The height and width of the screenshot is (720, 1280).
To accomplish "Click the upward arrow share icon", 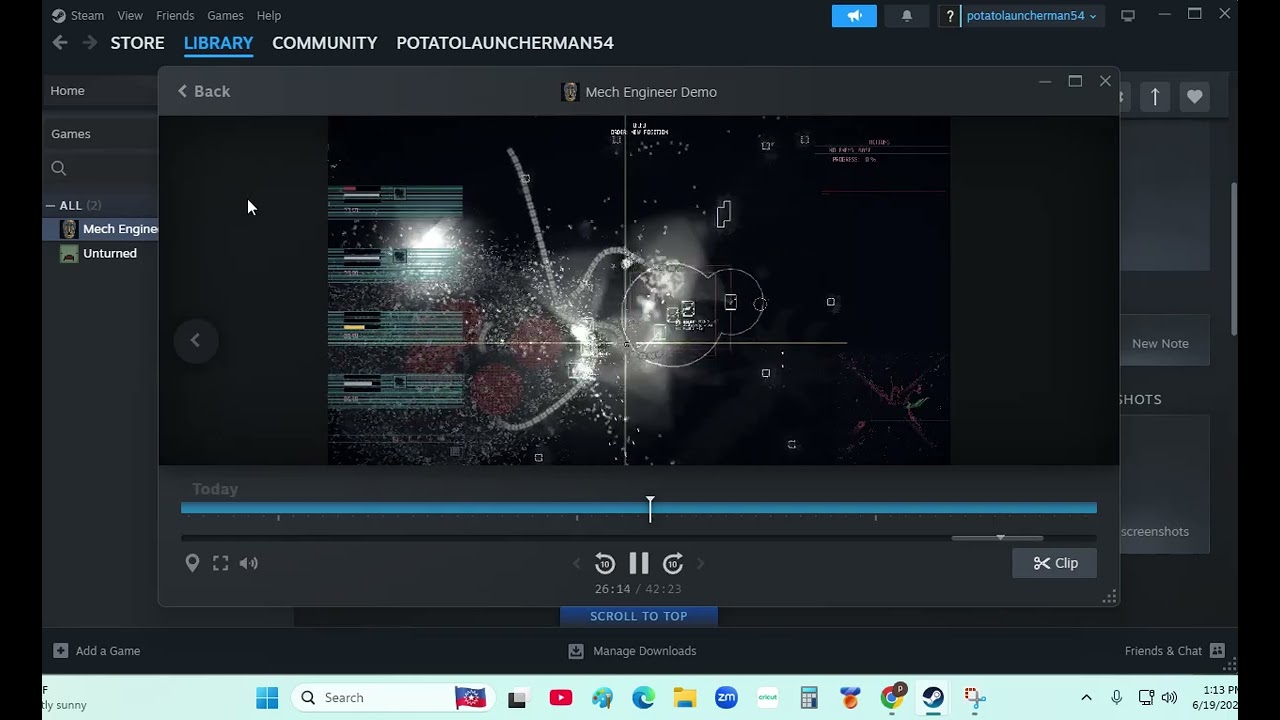I will click(1155, 97).
